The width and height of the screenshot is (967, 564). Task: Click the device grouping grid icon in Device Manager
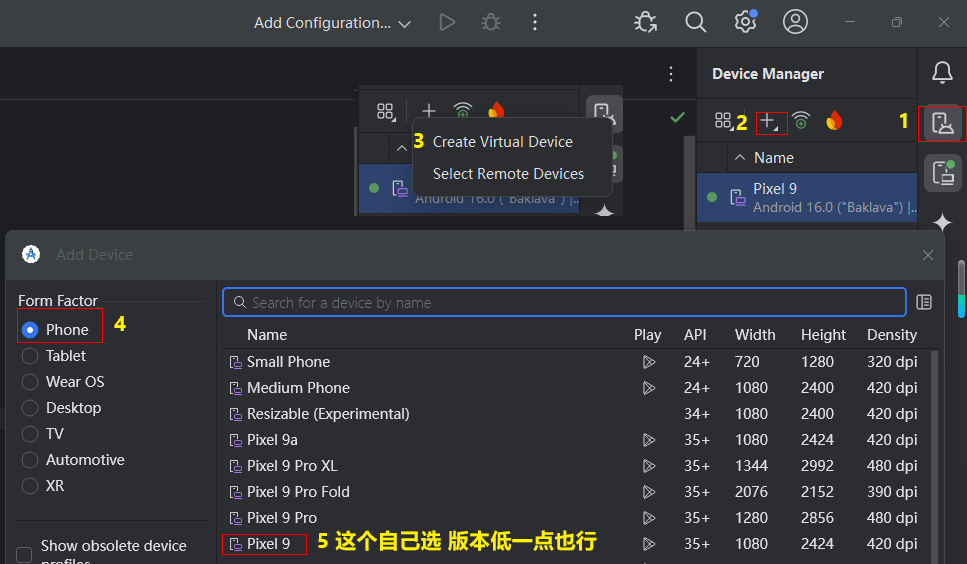(723, 120)
